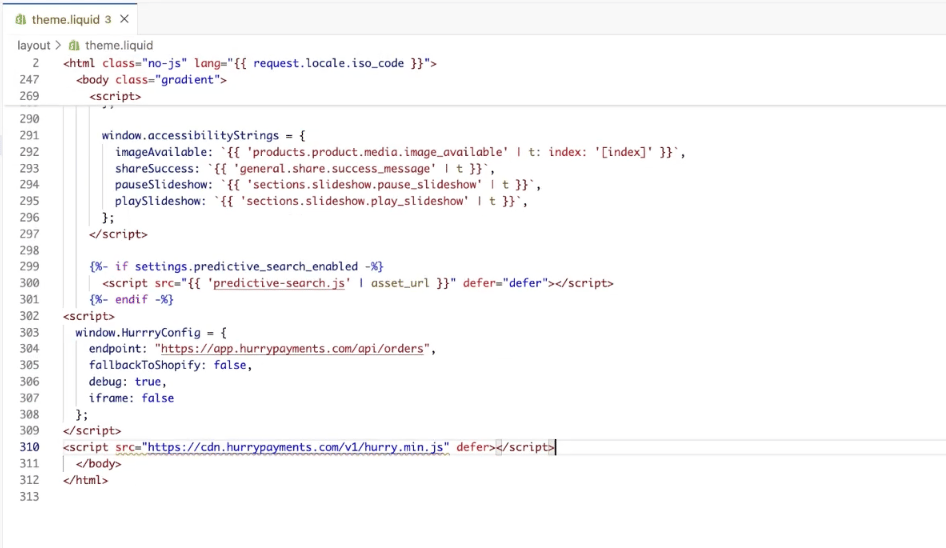
Task: Click the closing html tag
Action: pyautogui.click(x=86, y=480)
